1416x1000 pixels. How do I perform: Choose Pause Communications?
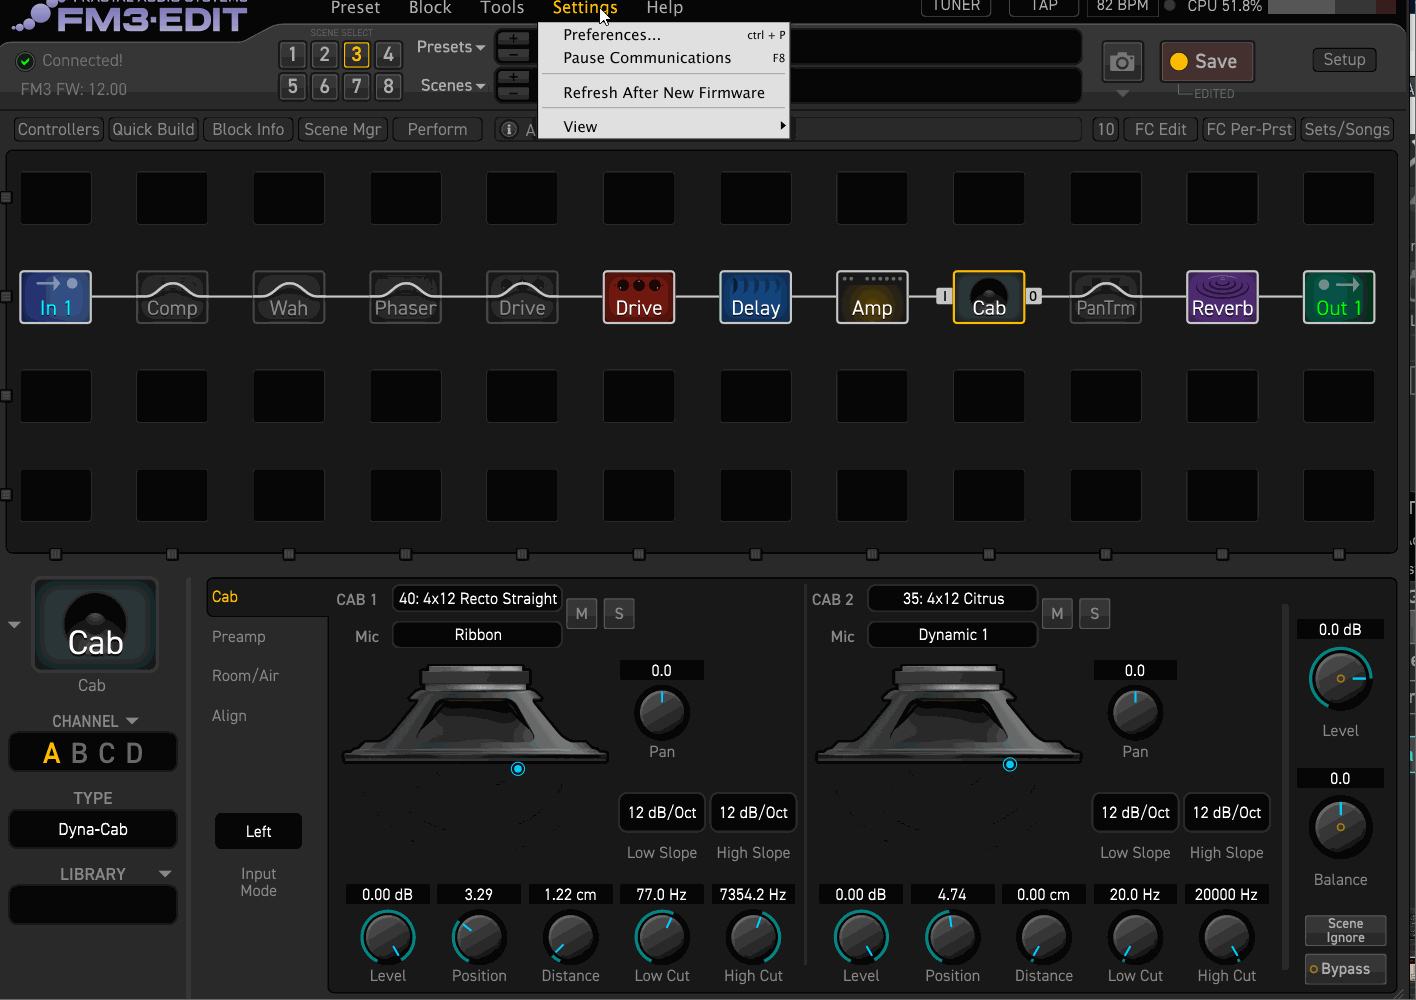(x=664, y=58)
